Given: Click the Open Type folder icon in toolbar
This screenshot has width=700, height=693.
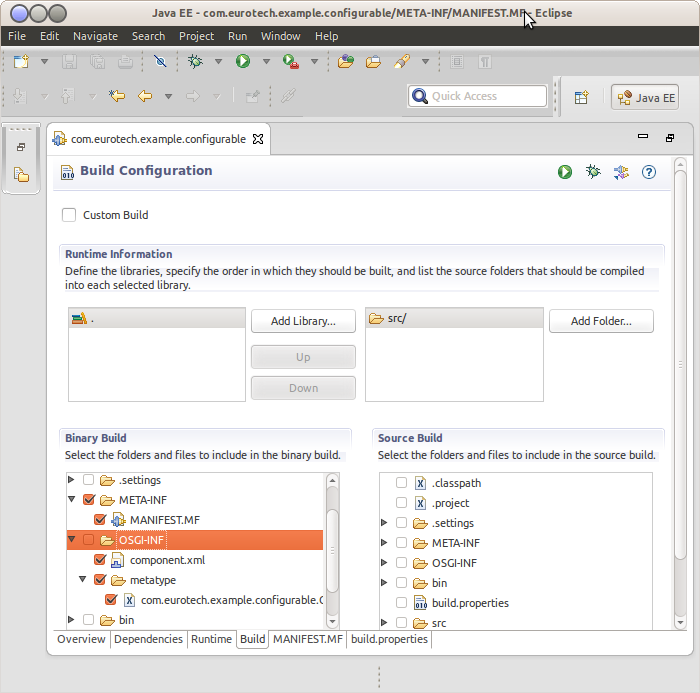Looking at the screenshot, I should pyautogui.click(x=346, y=61).
